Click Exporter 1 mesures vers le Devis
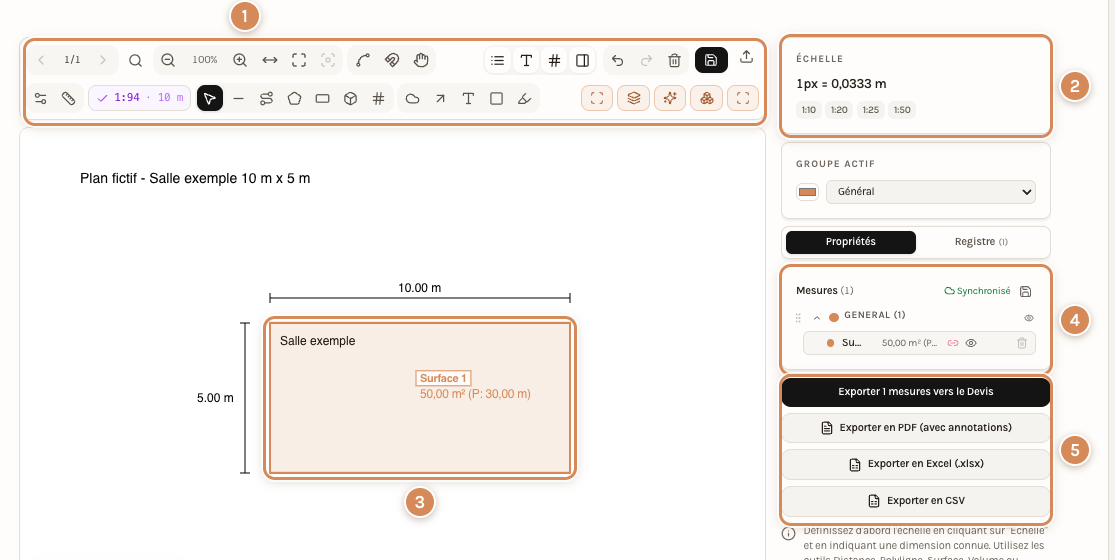 pos(916,392)
